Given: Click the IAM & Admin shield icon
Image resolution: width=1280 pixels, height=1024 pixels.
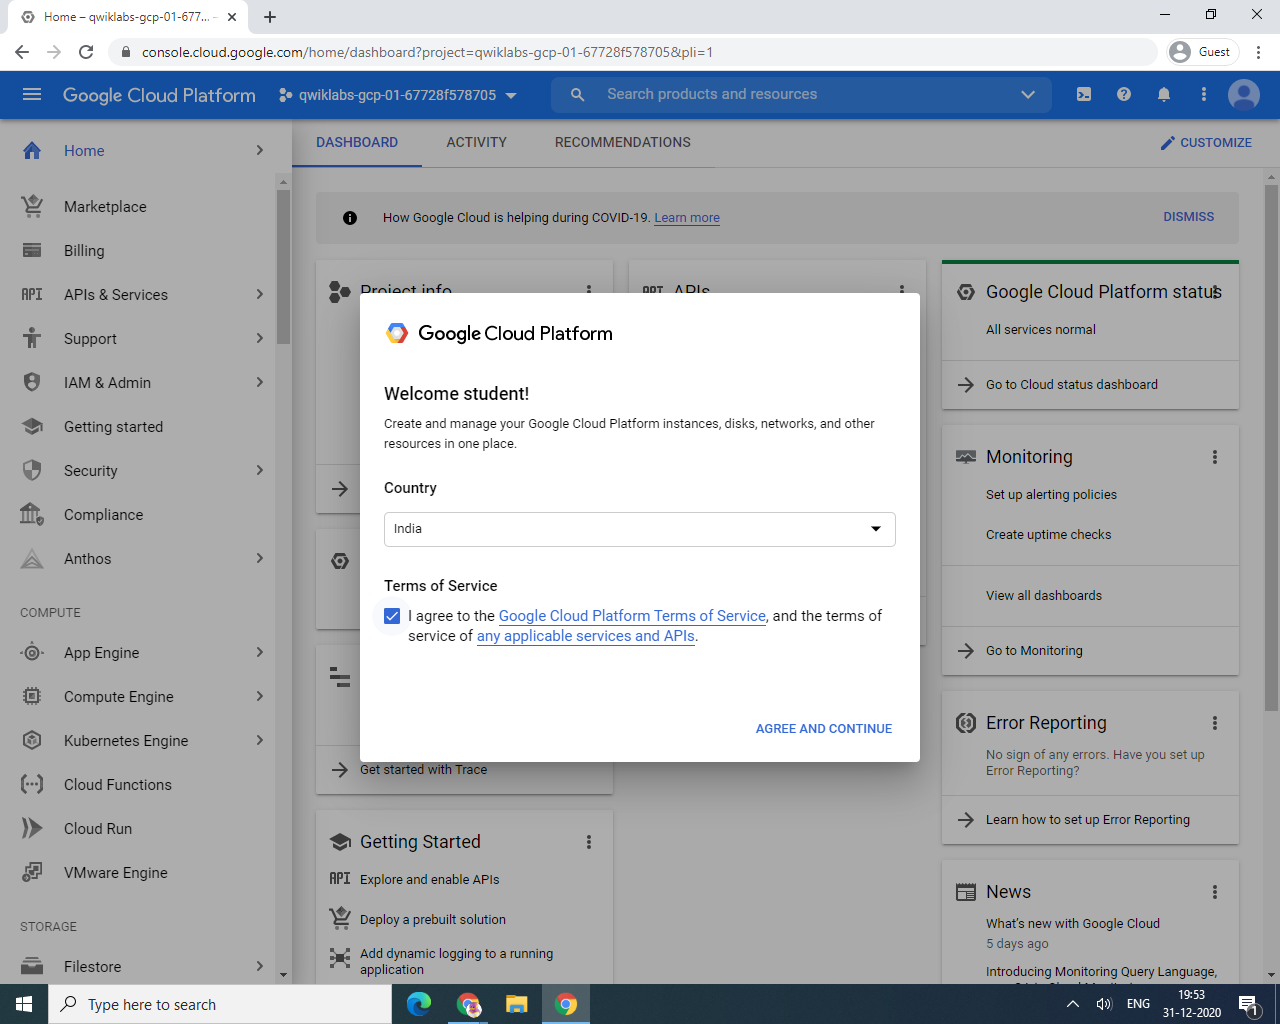Looking at the screenshot, I should click(x=32, y=383).
